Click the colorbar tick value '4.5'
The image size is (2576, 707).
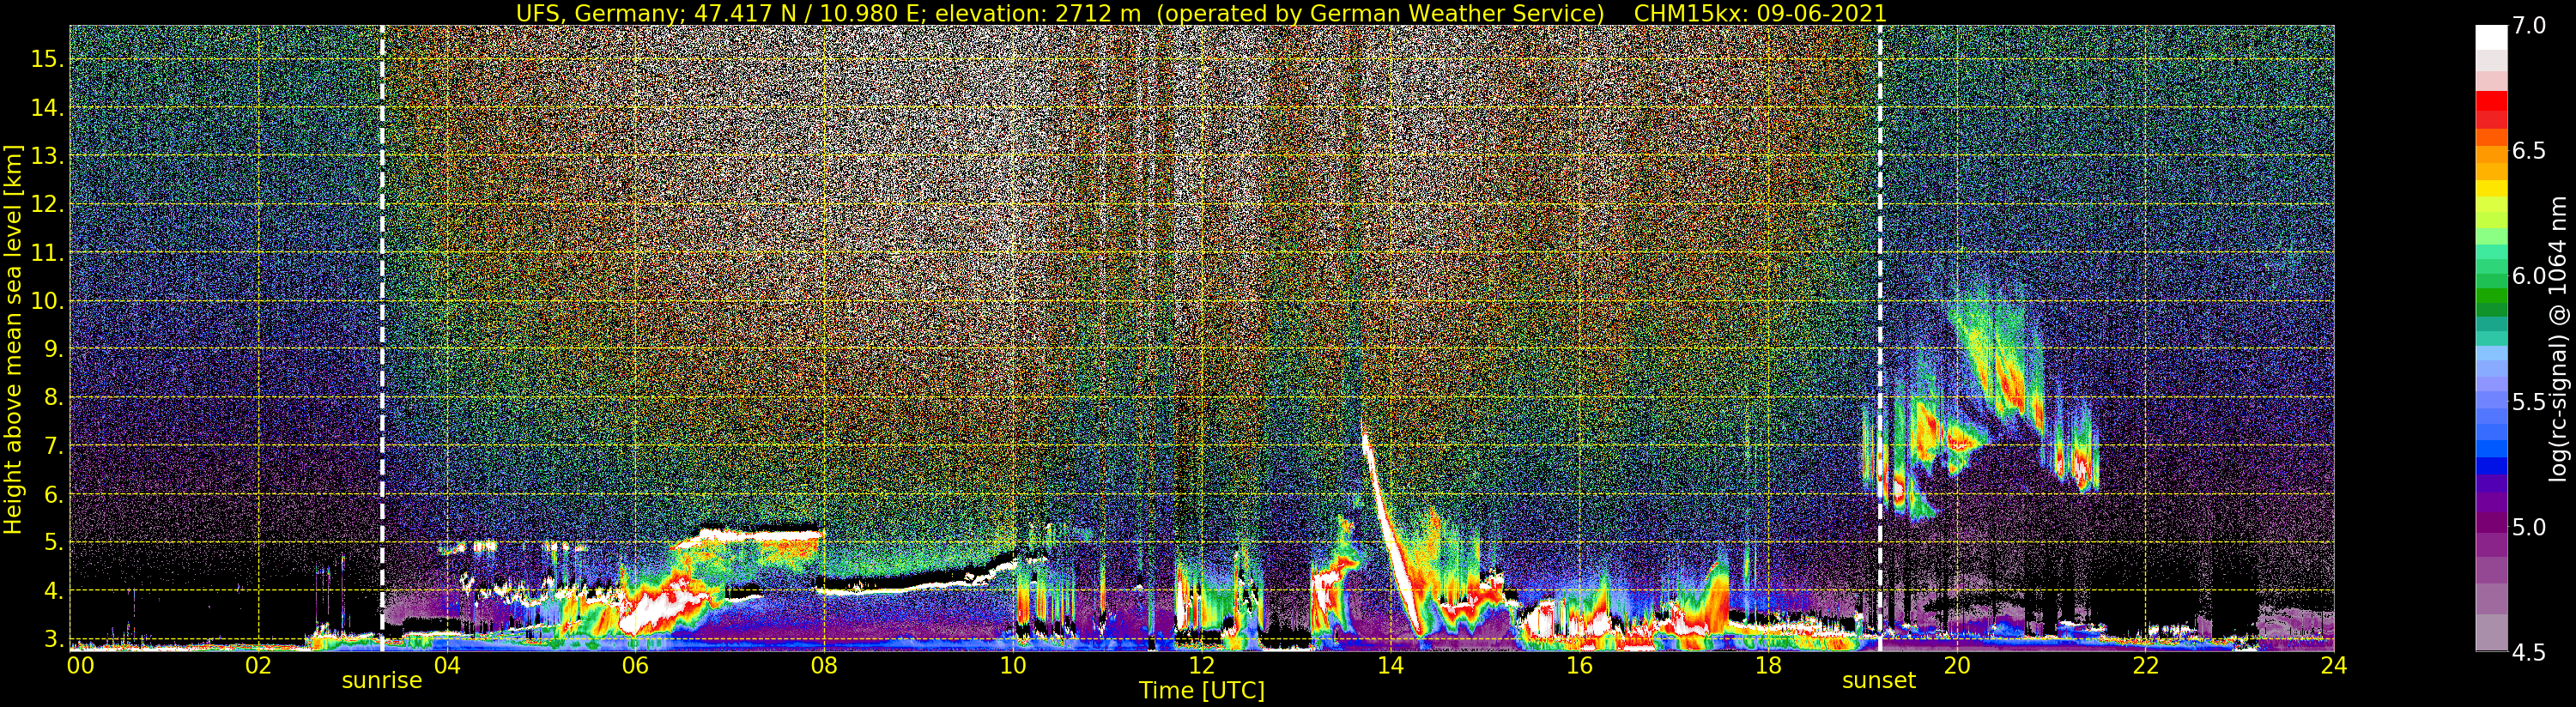2527,653
